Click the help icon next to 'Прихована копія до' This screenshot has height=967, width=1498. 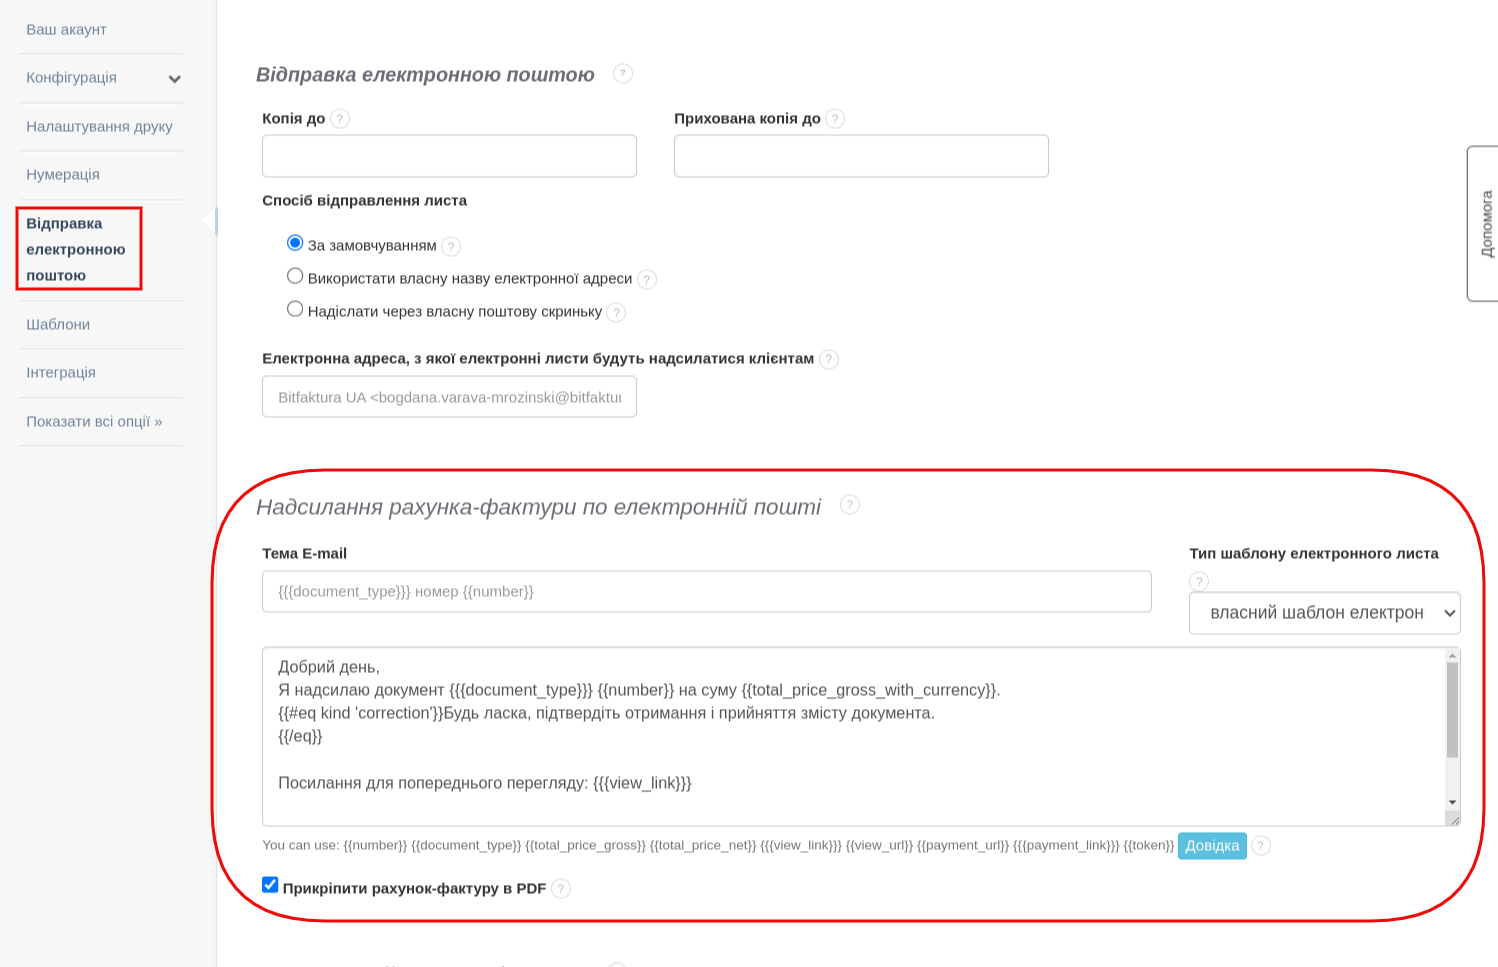click(836, 118)
